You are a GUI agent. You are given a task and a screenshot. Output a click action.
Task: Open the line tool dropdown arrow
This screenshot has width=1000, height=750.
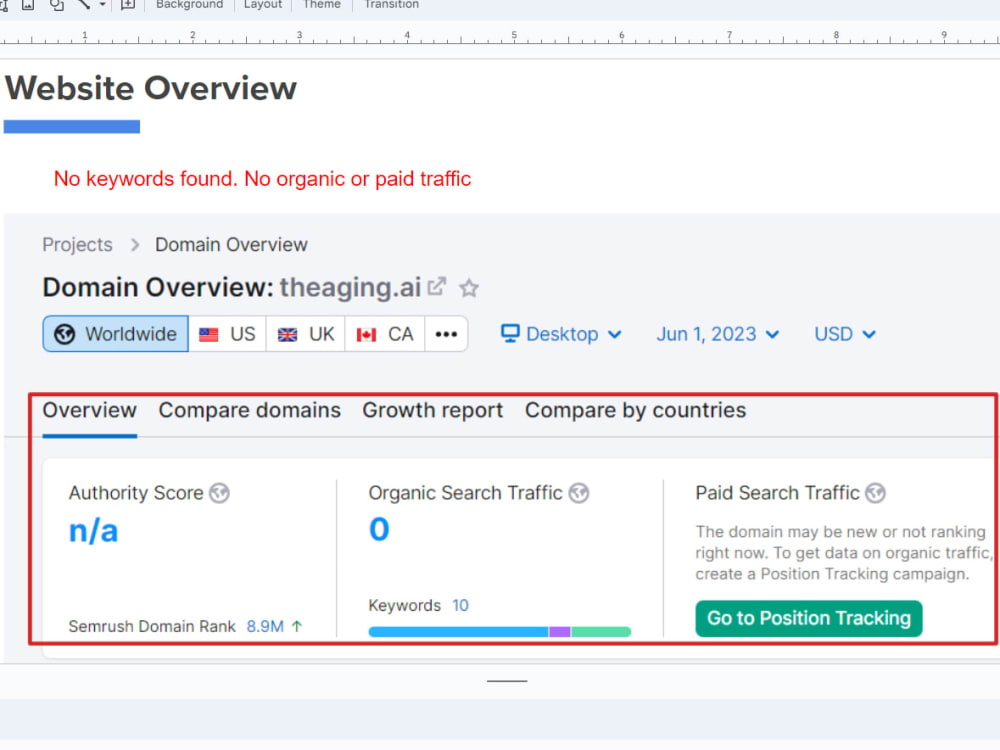[102, 4]
